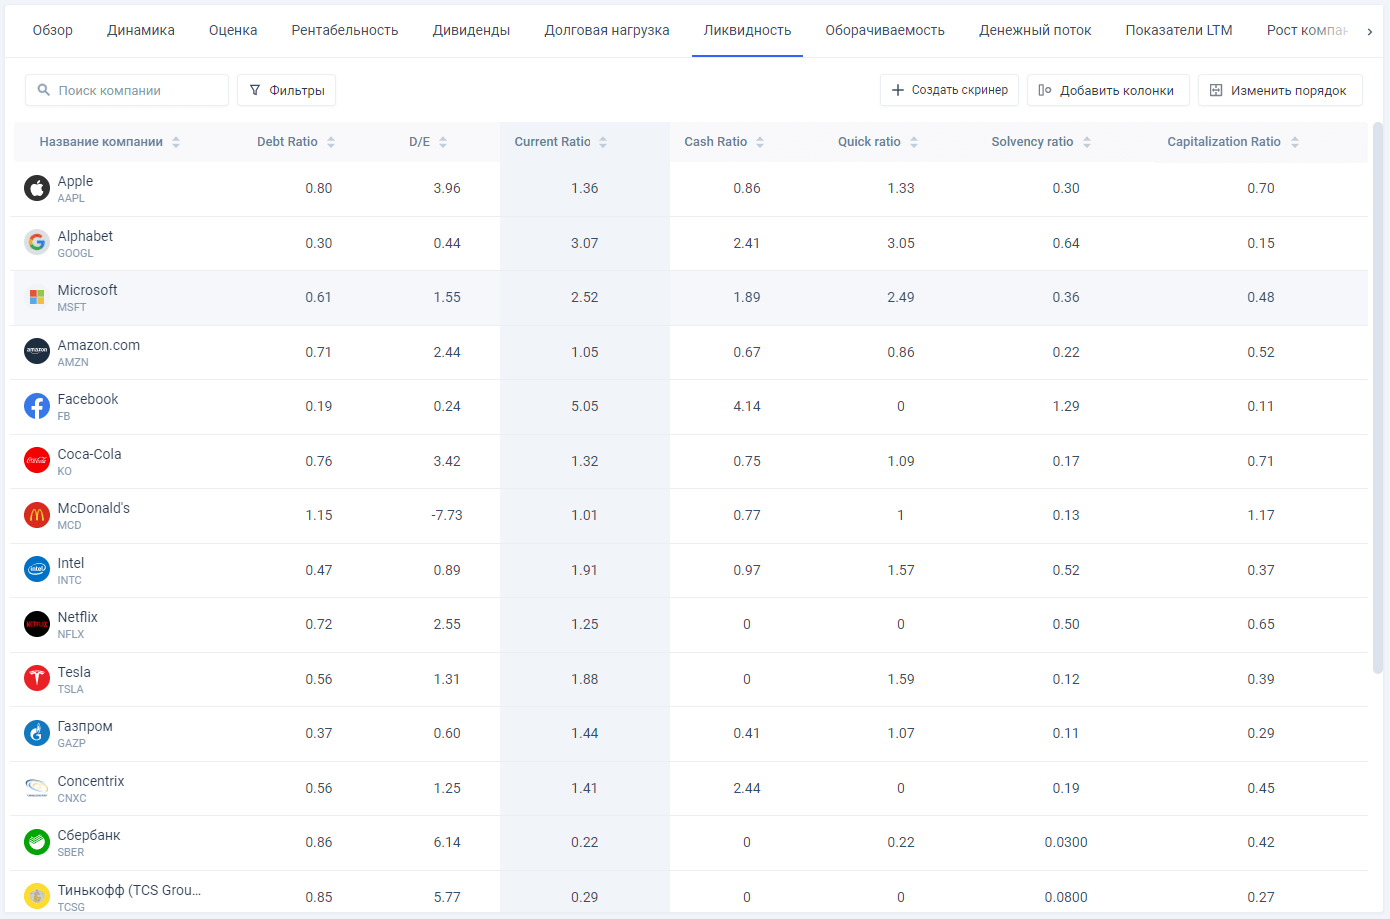The height and width of the screenshot is (919, 1390).
Task: Click the Apple company logo icon
Action: (37, 188)
